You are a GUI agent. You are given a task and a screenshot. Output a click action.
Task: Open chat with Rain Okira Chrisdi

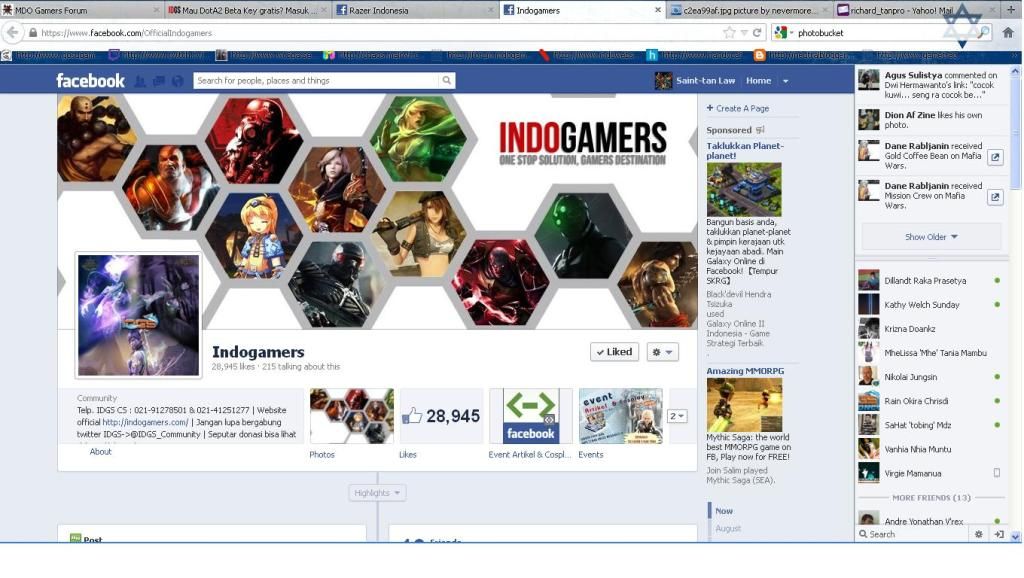point(930,401)
